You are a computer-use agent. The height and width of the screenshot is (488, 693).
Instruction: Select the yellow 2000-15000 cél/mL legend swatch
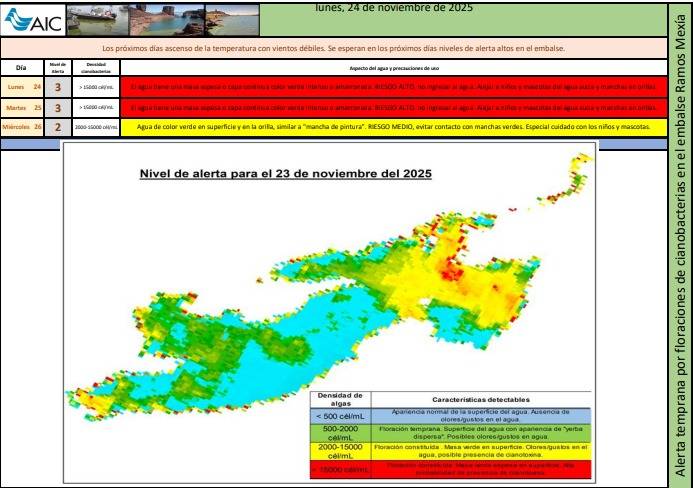(339, 451)
